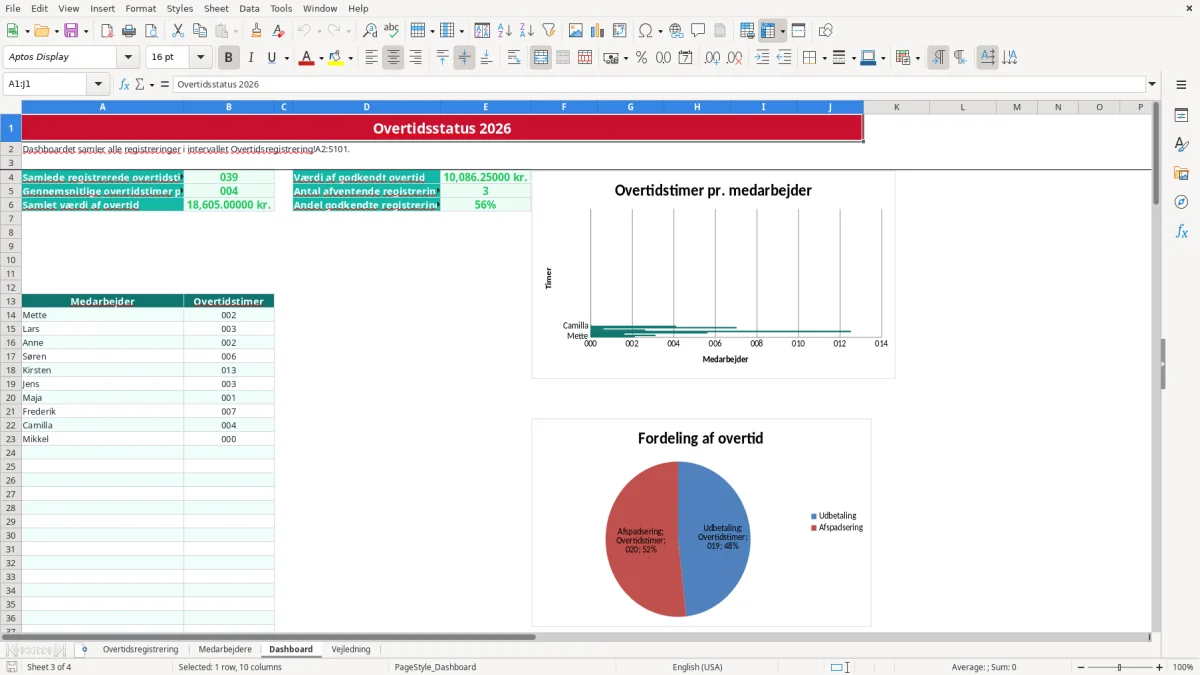Viewport: 1200px width, 675px height.
Task: Click the Insert Hyperlink icon
Action: (x=676, y=31)
